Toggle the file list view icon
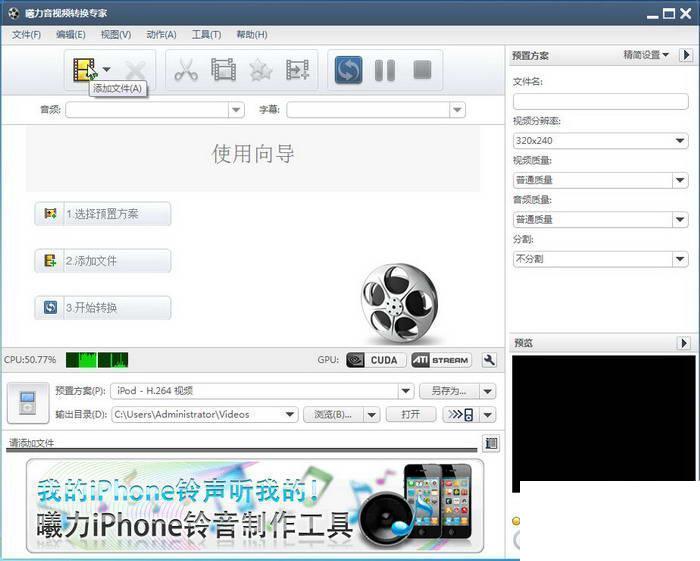This screenshot has width=700, height=561. coord(491,443)
